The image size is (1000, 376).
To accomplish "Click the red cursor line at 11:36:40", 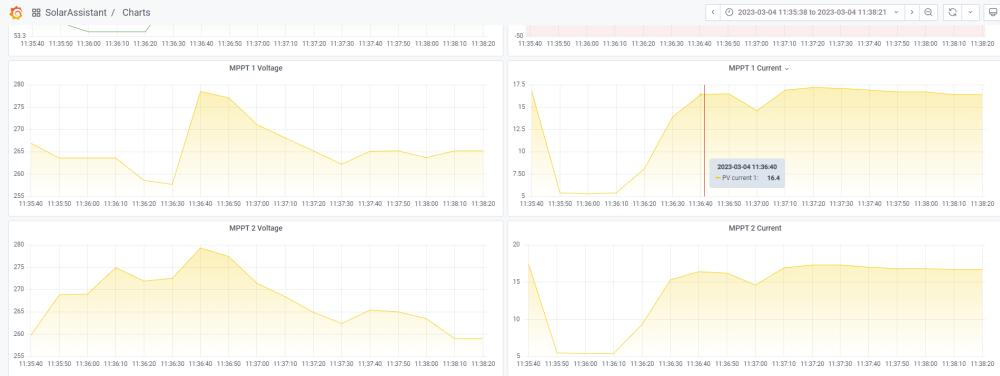I will (704, 140).
